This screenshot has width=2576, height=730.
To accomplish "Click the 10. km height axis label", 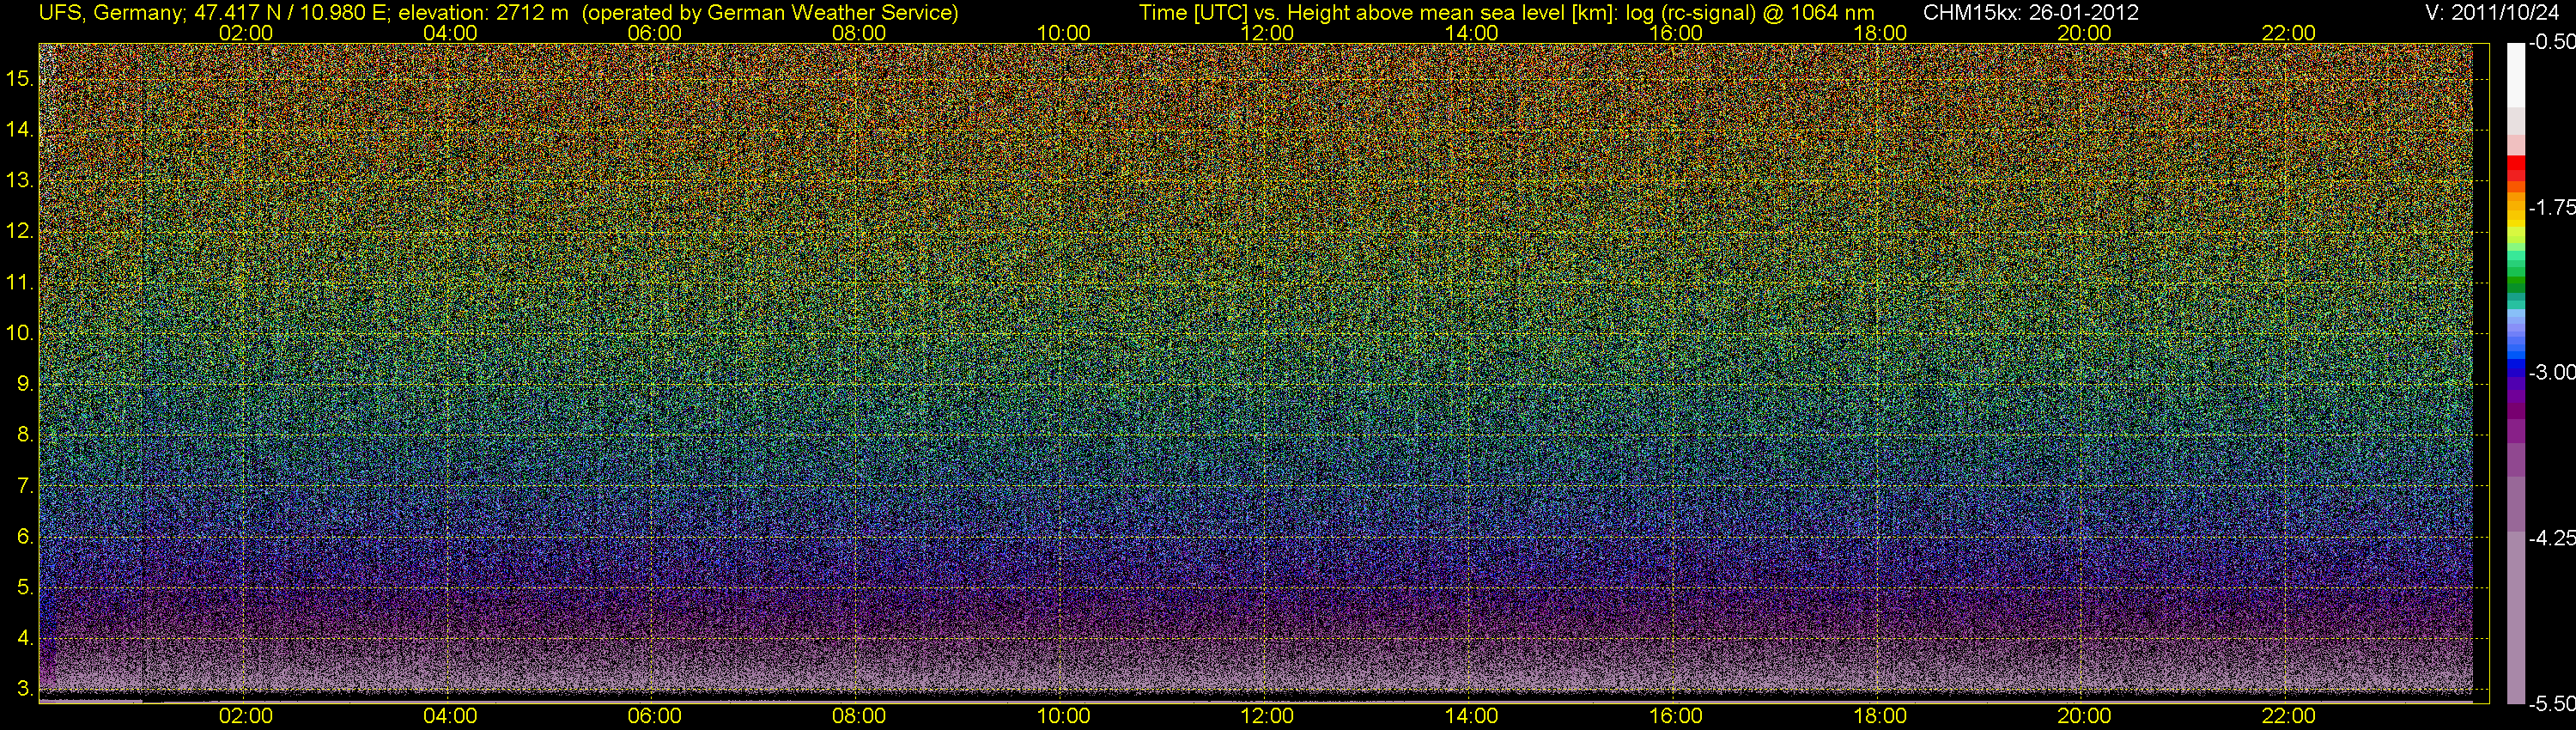I will pyautogui.click(x=20, y=333).
